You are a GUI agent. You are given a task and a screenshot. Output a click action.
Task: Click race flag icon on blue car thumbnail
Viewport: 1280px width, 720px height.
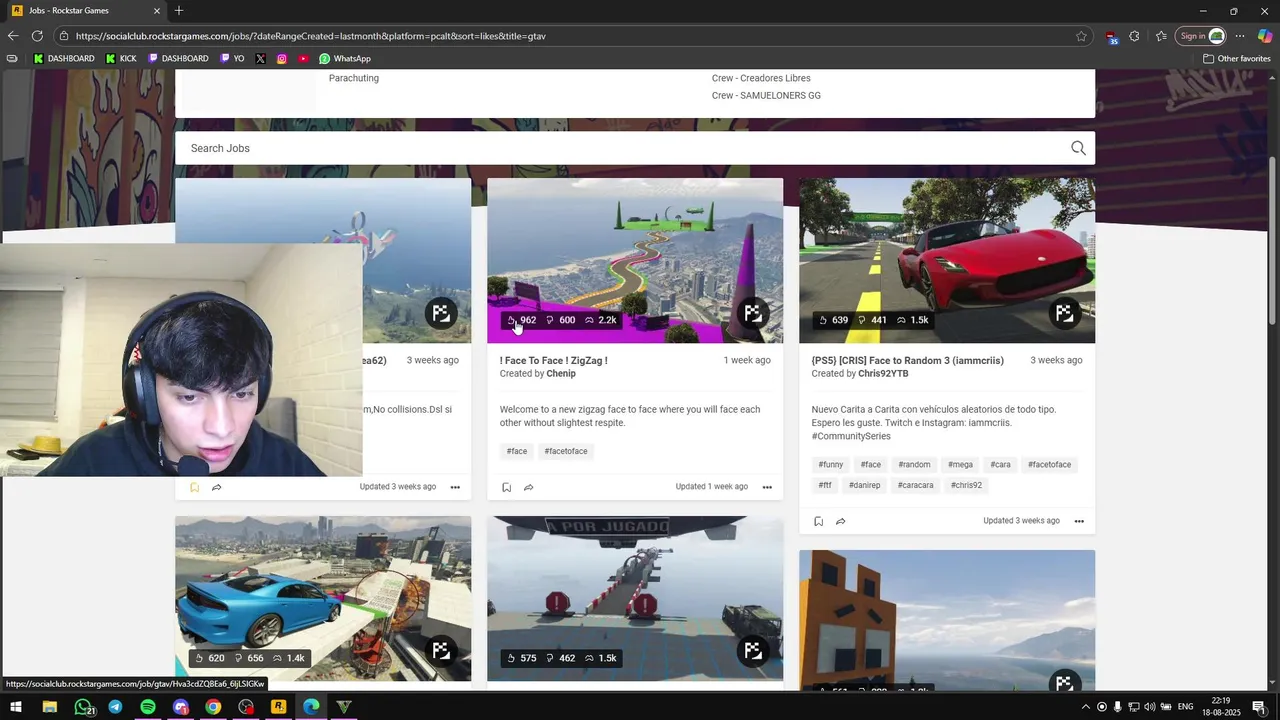440,651
